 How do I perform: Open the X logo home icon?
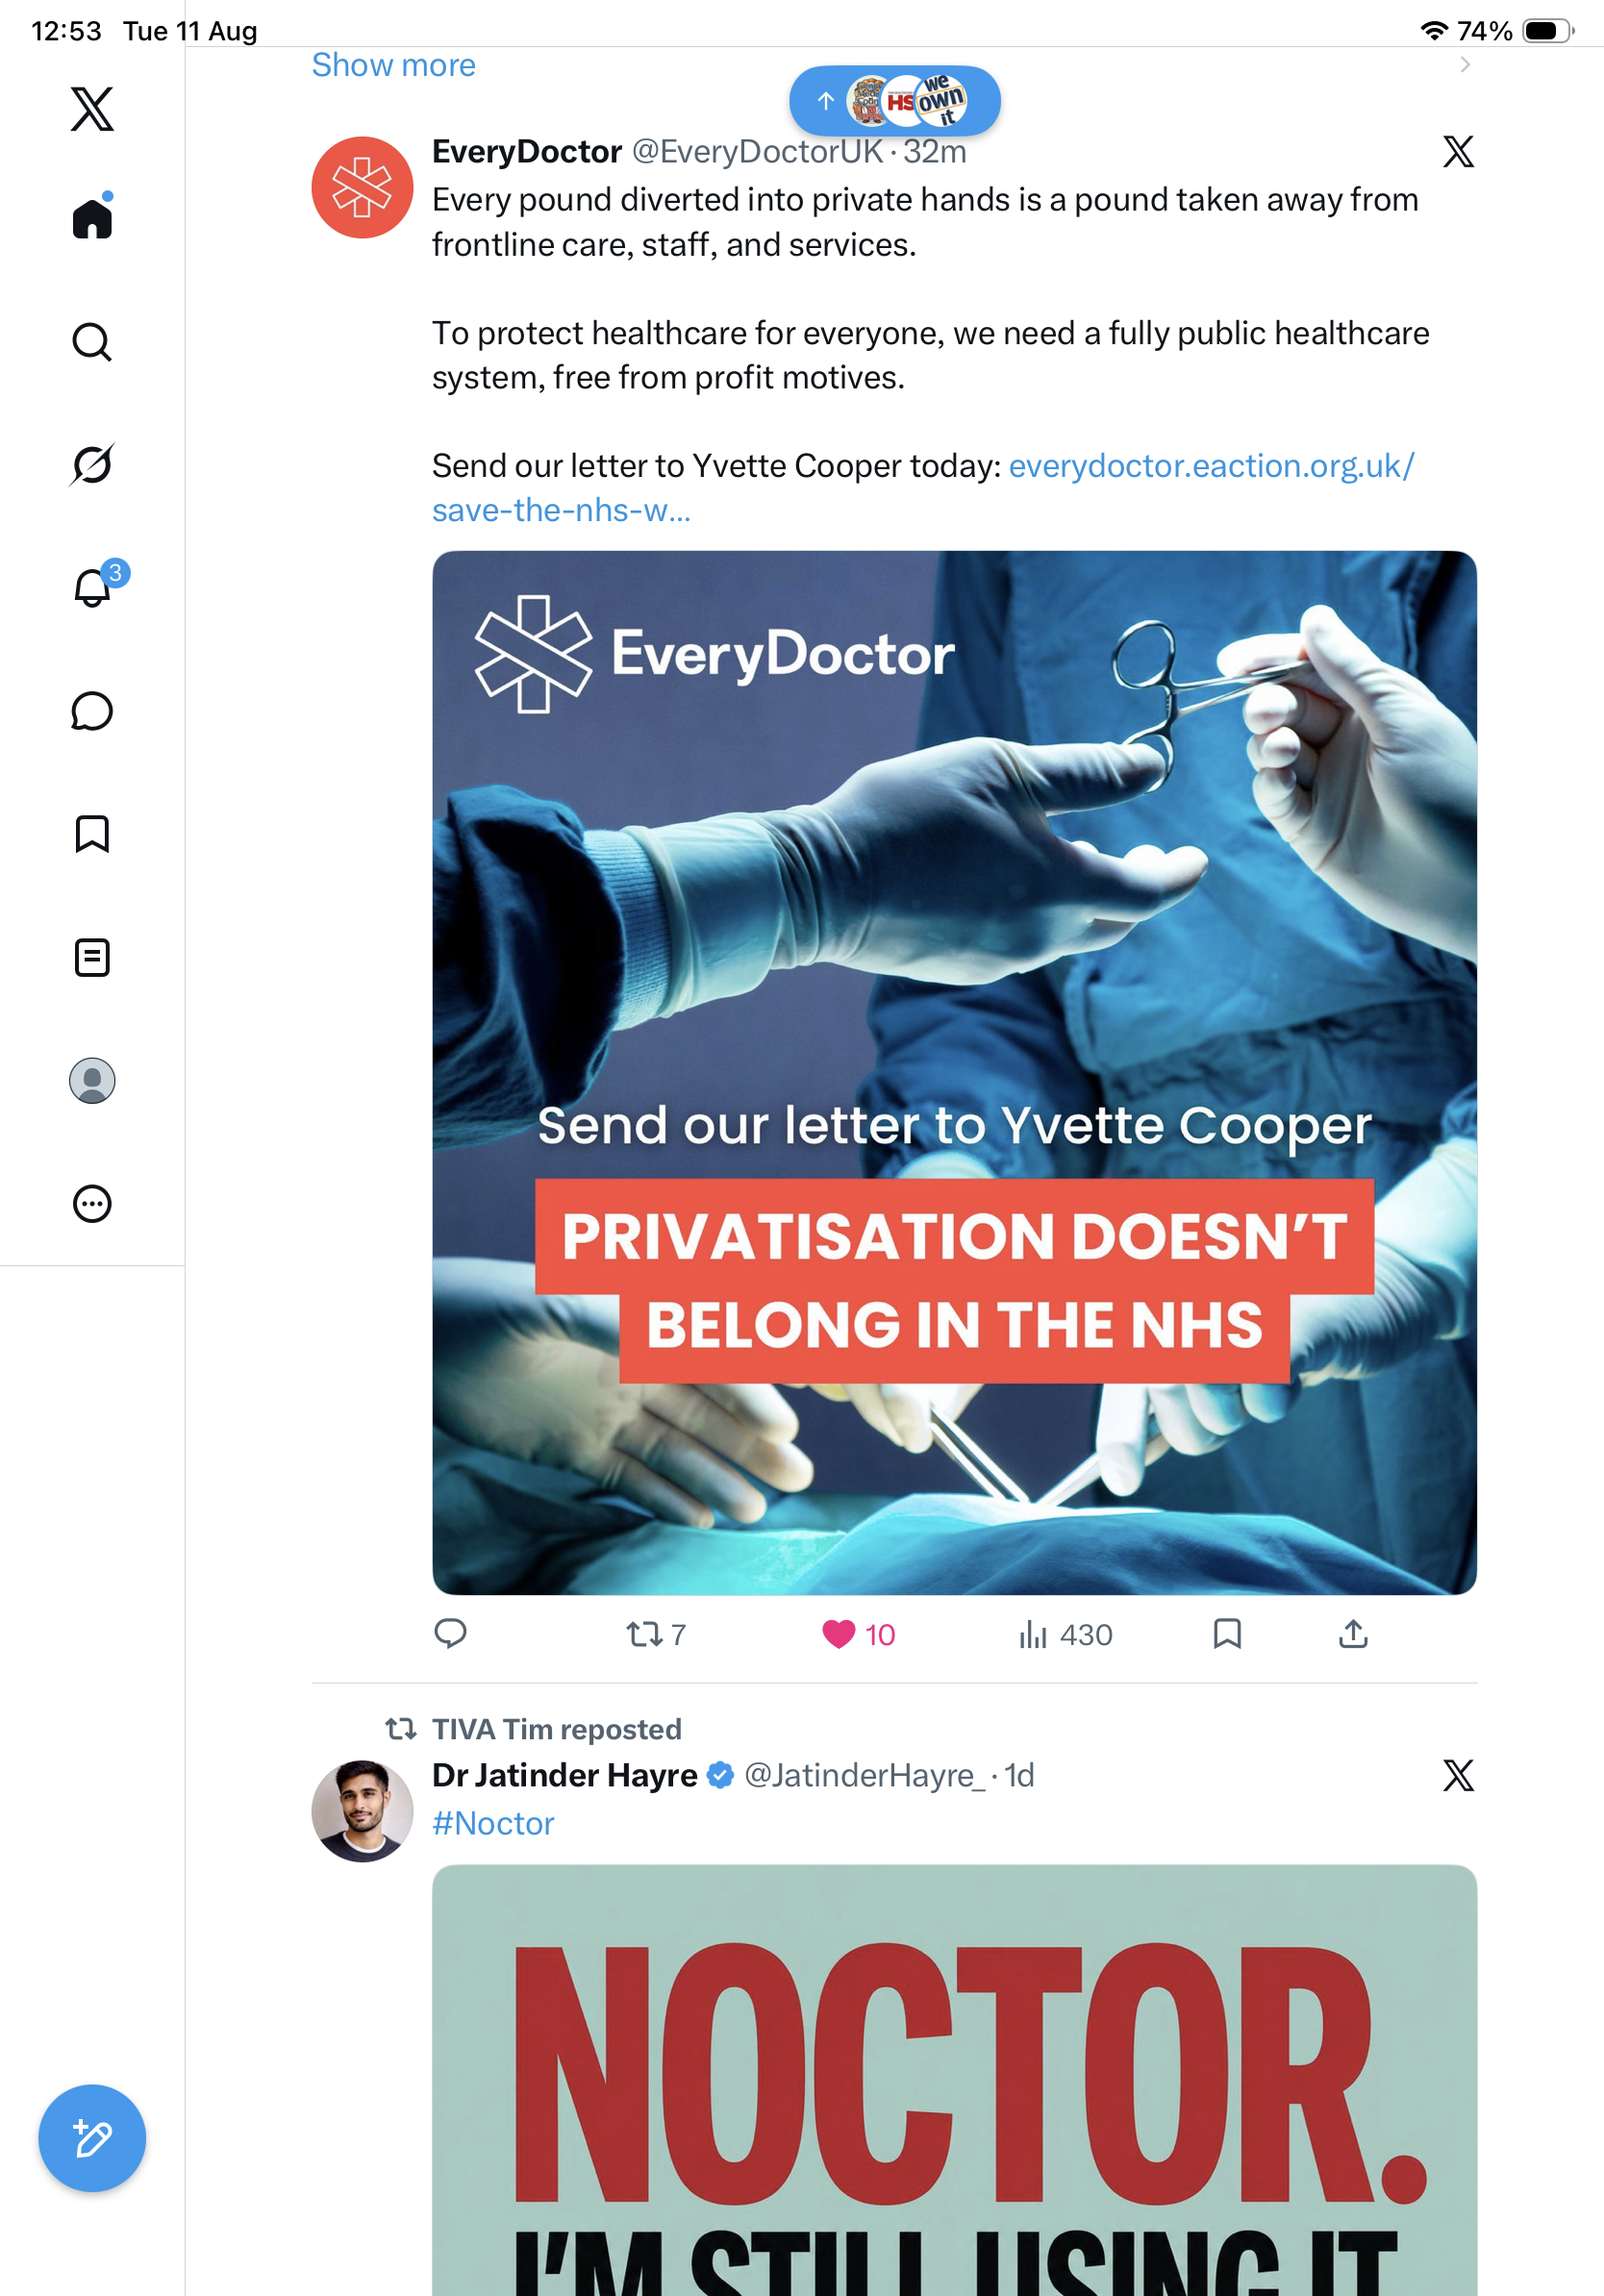tap(92, 109)
